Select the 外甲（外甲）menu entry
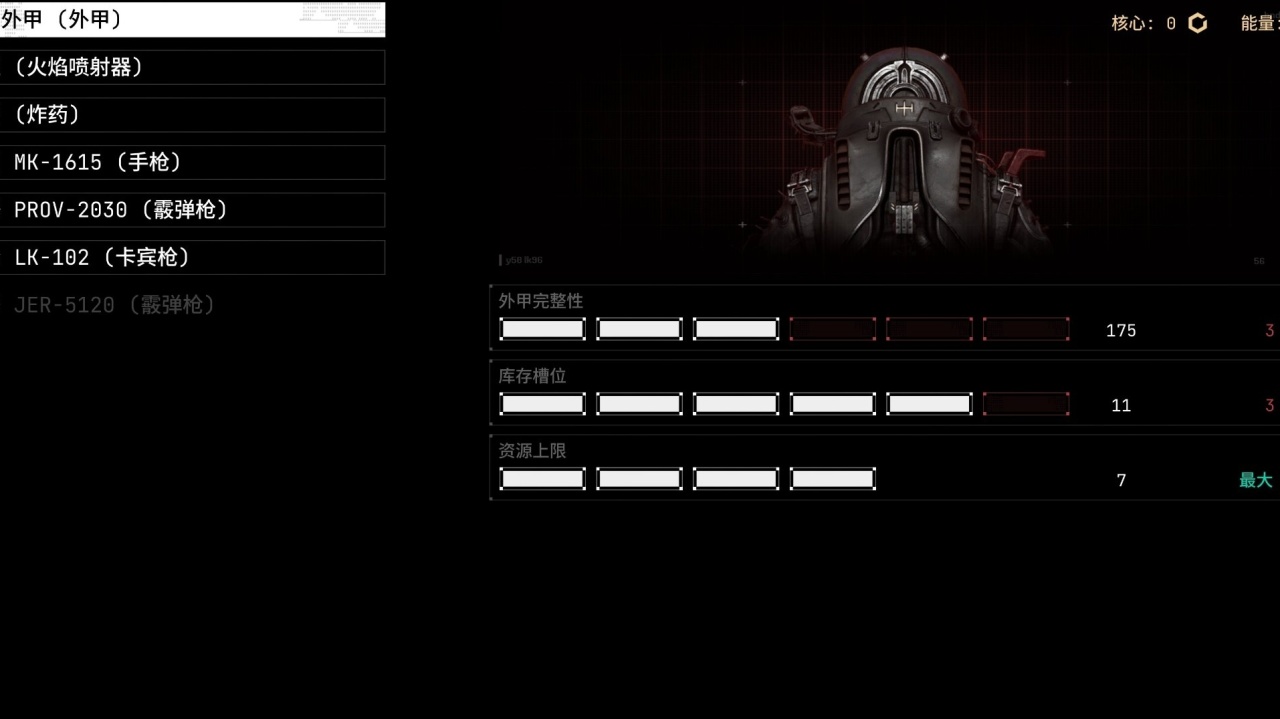The height and width of the screenshot is (719, 1280). coord(192,19)
